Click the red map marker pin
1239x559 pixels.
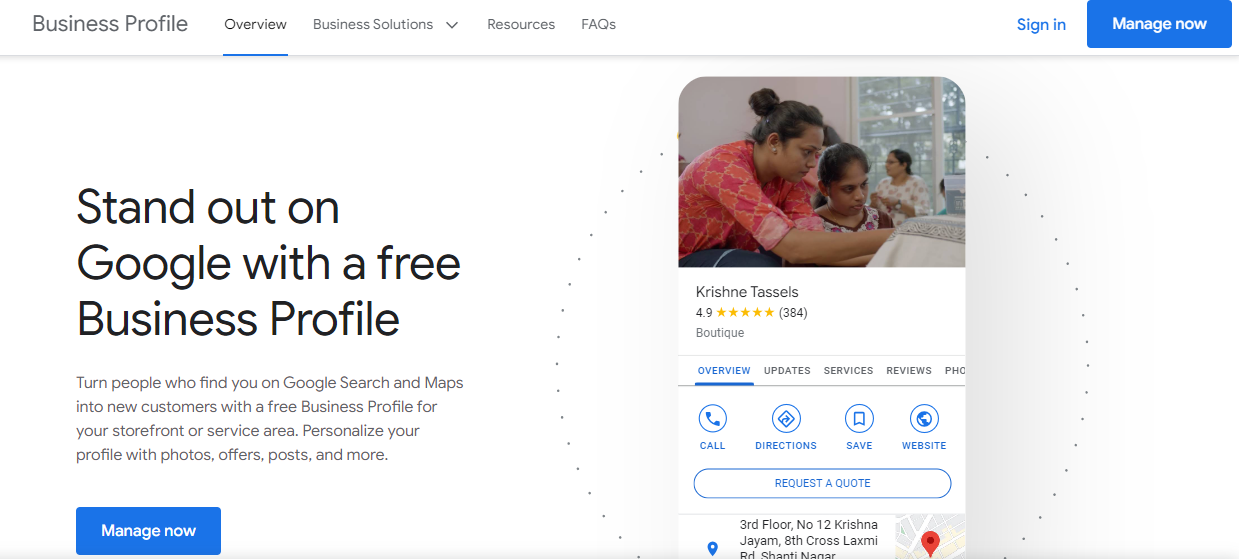(x=930, y=544)
